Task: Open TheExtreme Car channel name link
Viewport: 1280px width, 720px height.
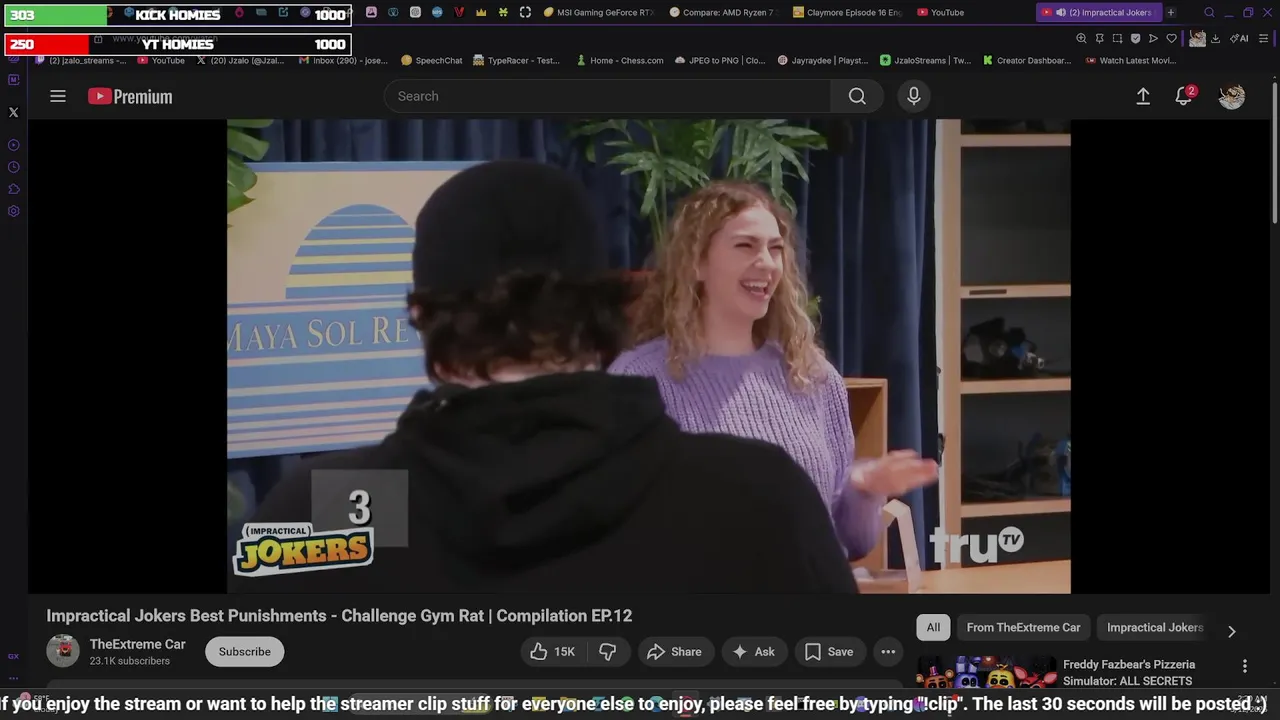Action: [x=137, y=644]
